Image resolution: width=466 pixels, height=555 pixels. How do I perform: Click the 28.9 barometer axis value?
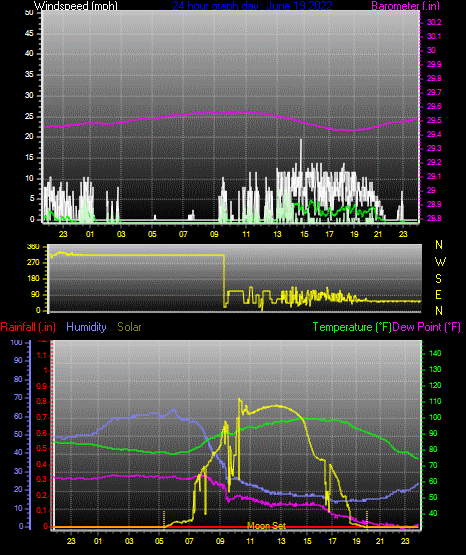click(434, 205)
